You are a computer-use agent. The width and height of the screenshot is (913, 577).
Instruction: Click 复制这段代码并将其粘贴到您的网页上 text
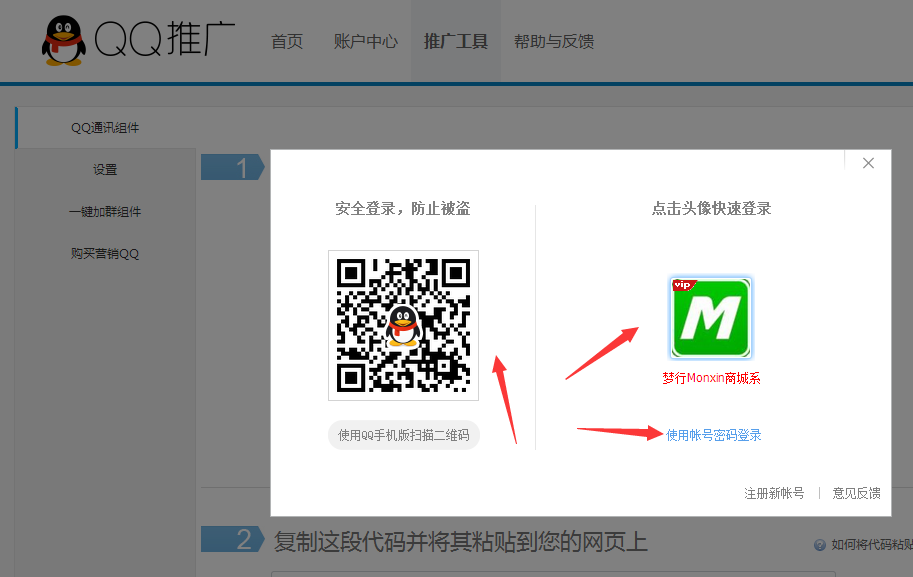tap(461, 541)
